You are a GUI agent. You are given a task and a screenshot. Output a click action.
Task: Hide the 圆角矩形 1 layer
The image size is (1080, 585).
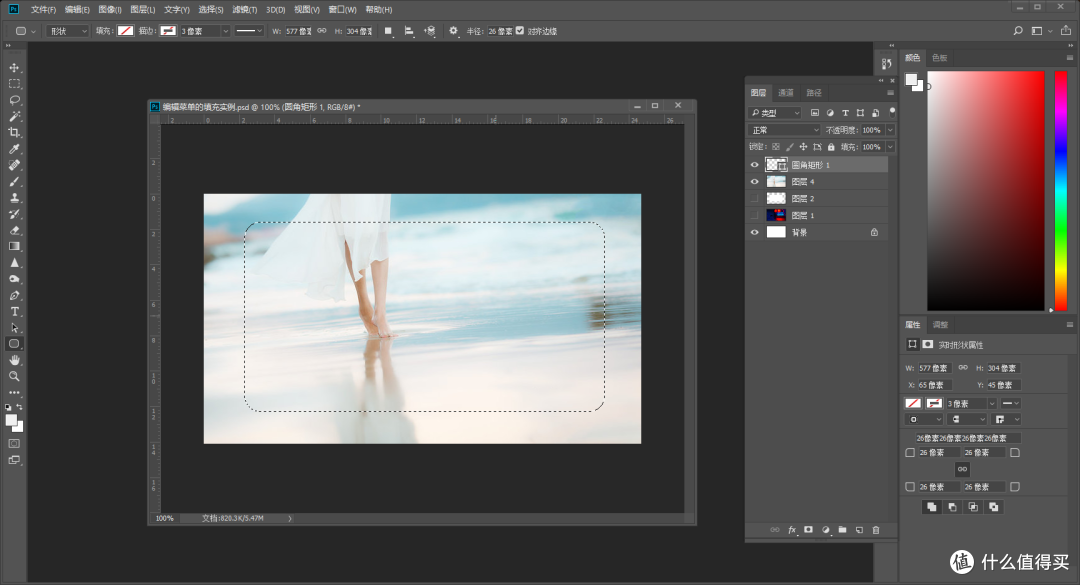755,164
